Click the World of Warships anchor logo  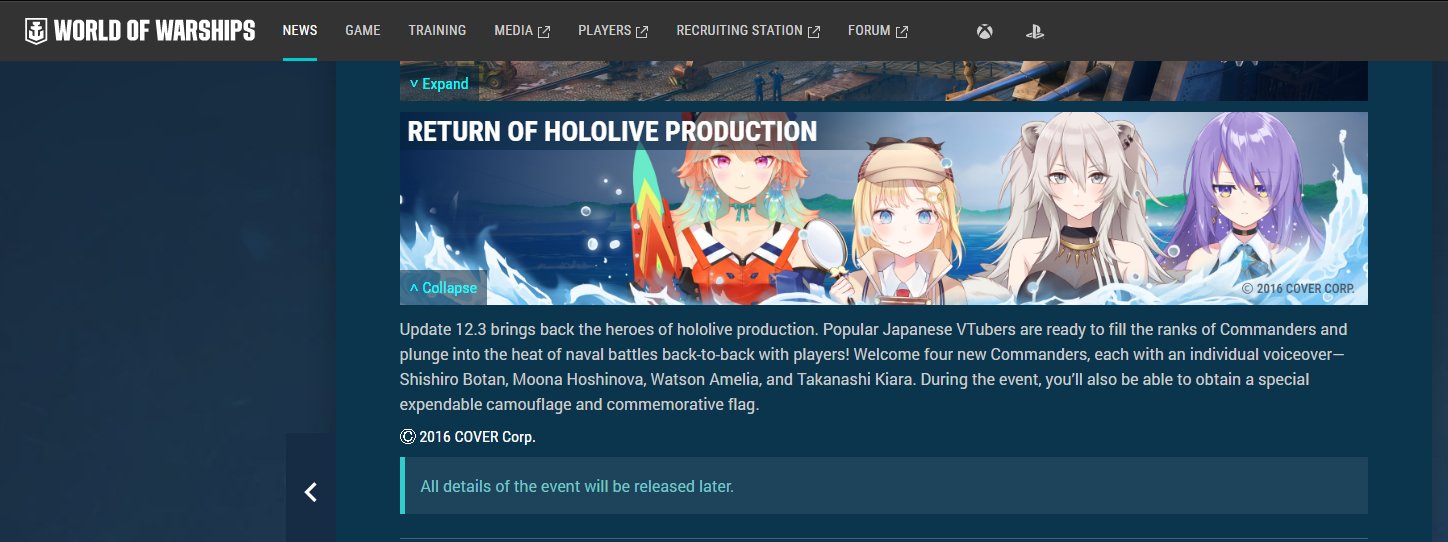pos(36,31)
